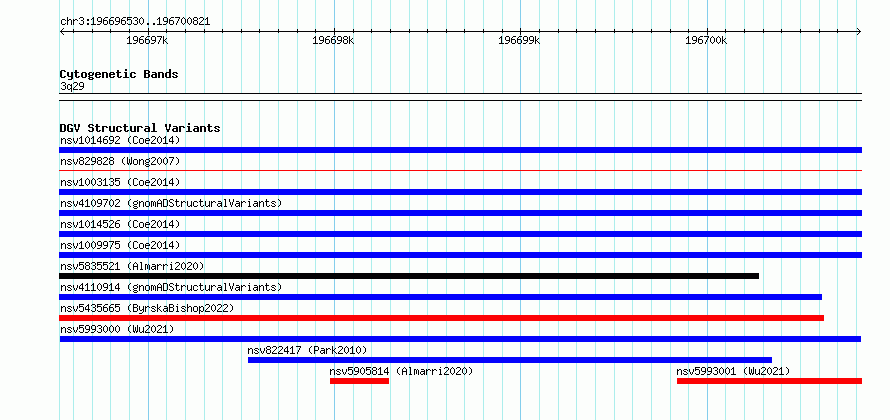Click the chr3:196696530..196700821 coordinate label
This screenshot has width=890, height=420.
pyautogui.click(x=135, y=22)
